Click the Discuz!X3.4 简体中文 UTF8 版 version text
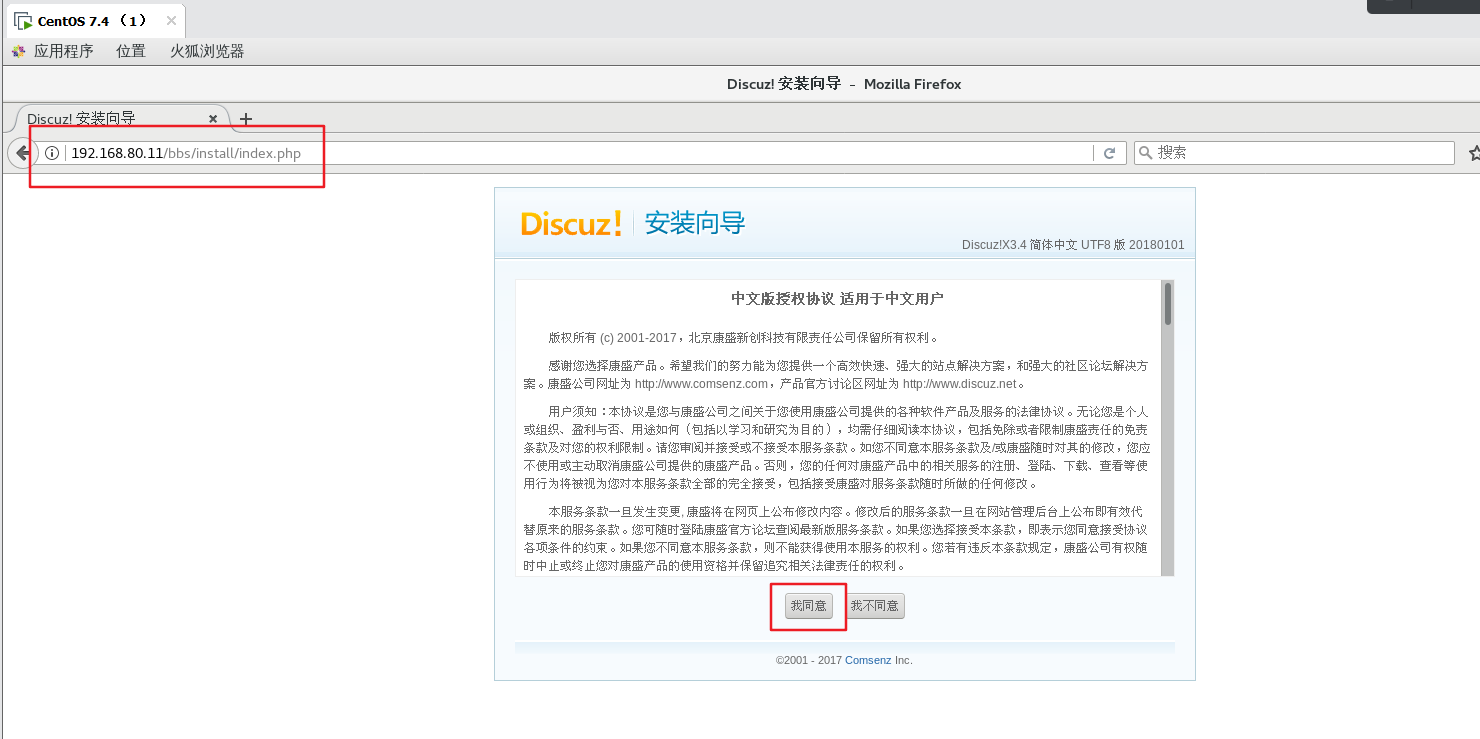Image resolution: width=1480 pixels, height=739 pixels. pos(1073,245)
